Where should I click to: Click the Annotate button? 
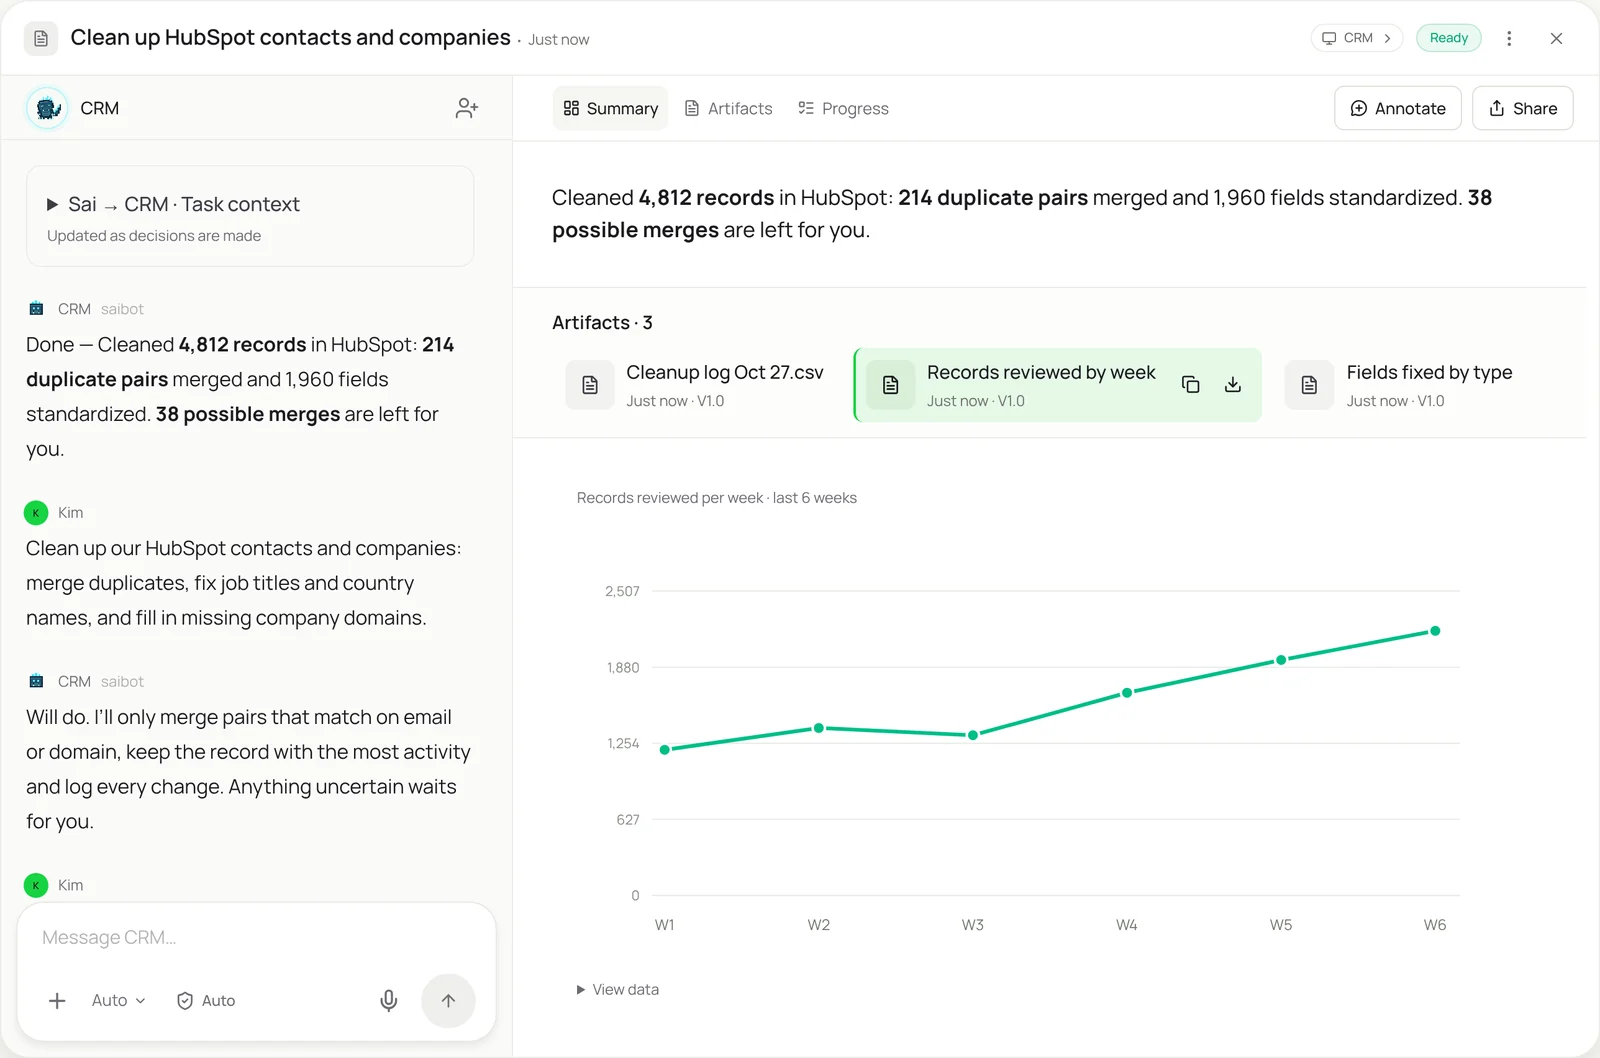1398,108
